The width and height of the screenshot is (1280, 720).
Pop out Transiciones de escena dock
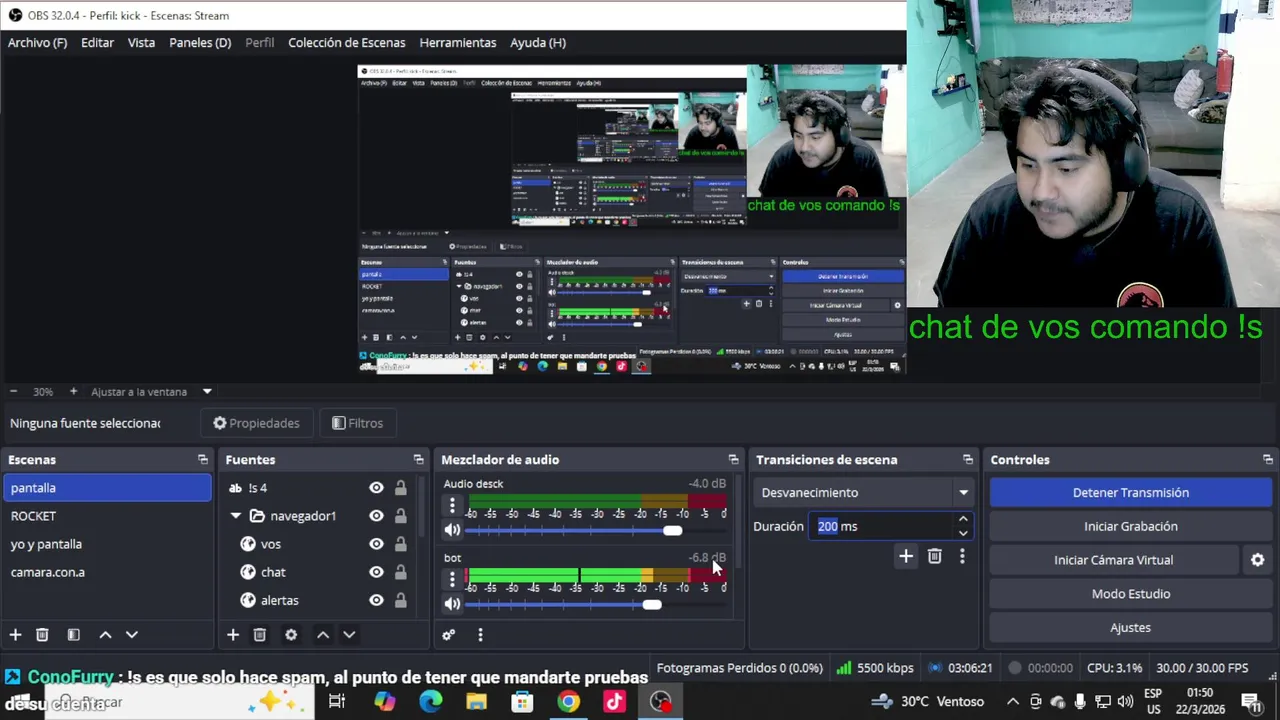967,460
